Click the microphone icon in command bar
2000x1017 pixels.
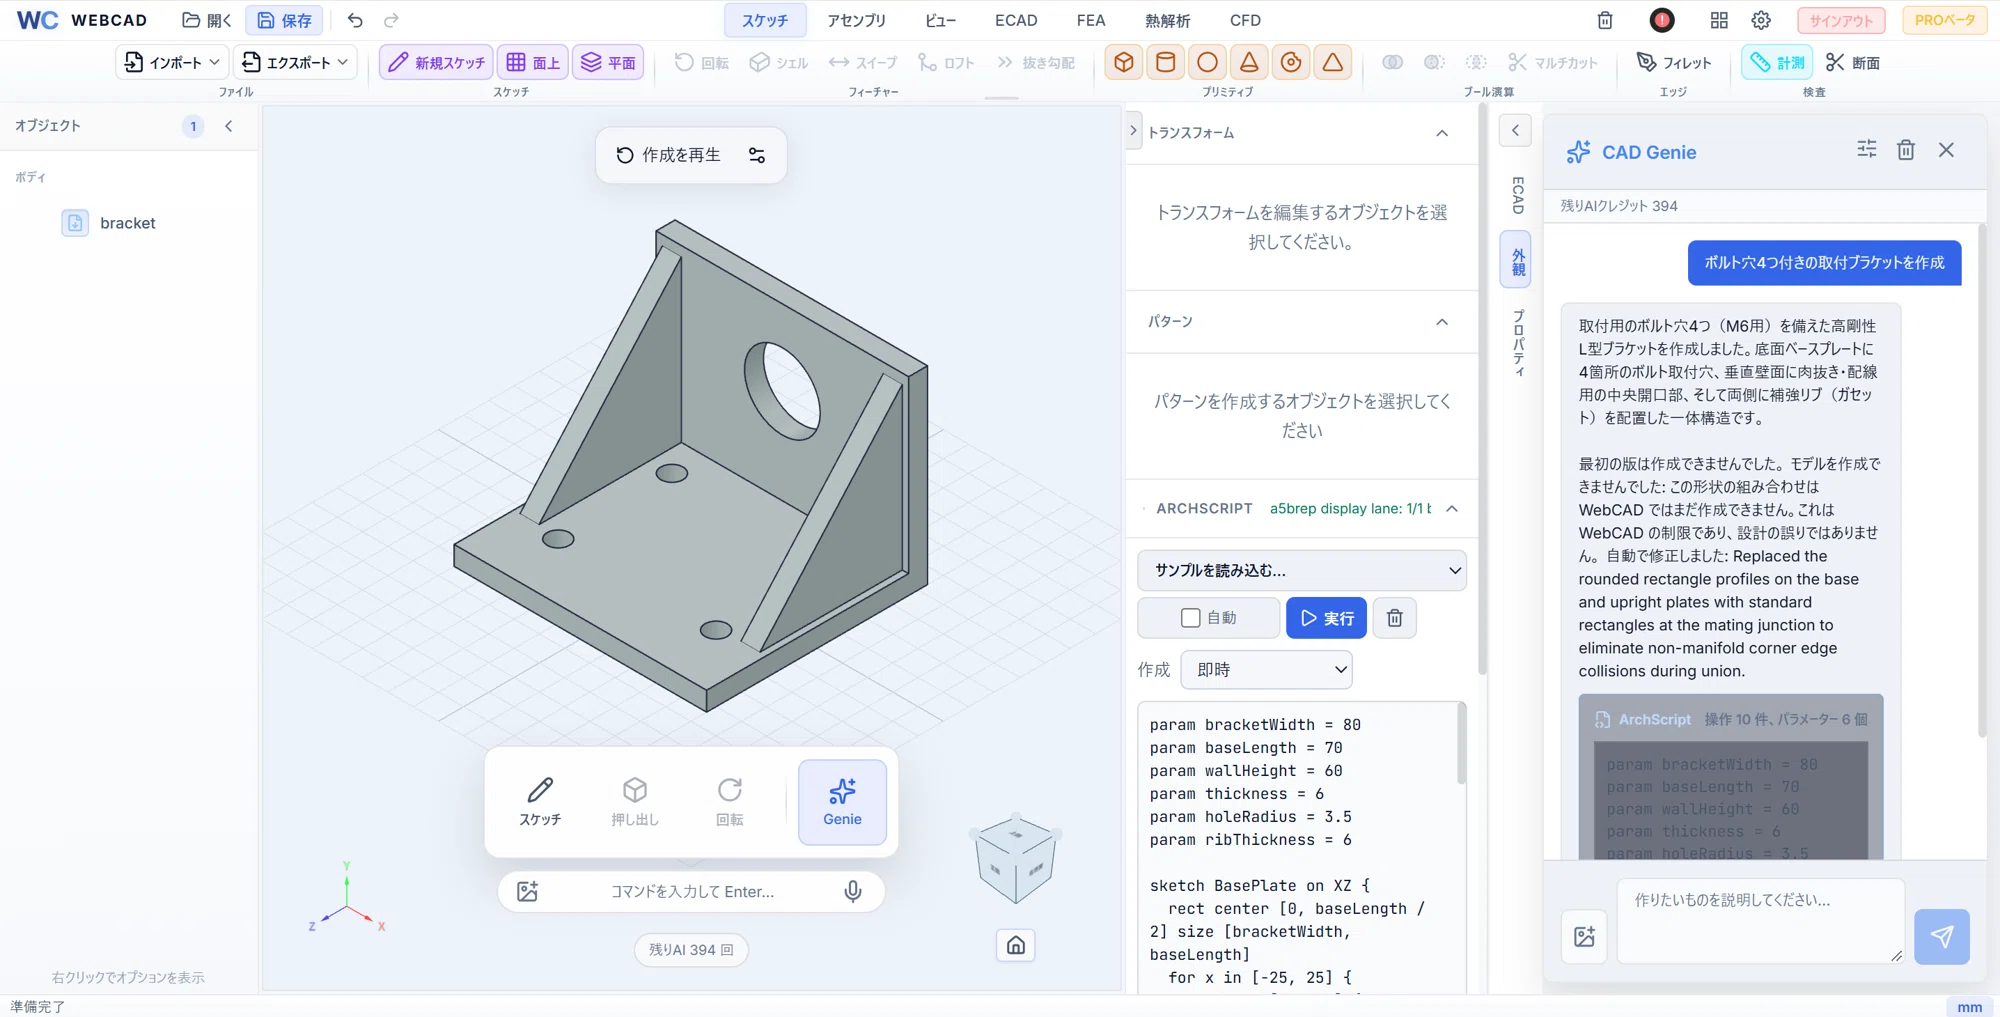tap(853, 891)
